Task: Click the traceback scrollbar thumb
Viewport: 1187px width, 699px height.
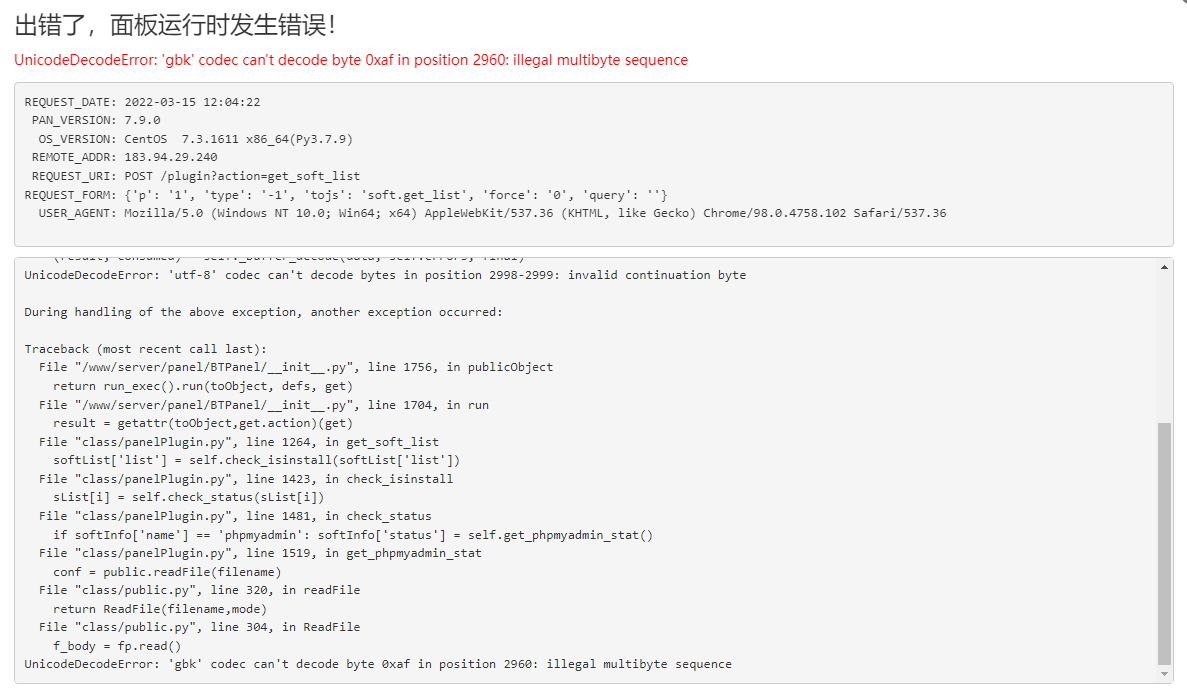Action: tap(1164, 543)
